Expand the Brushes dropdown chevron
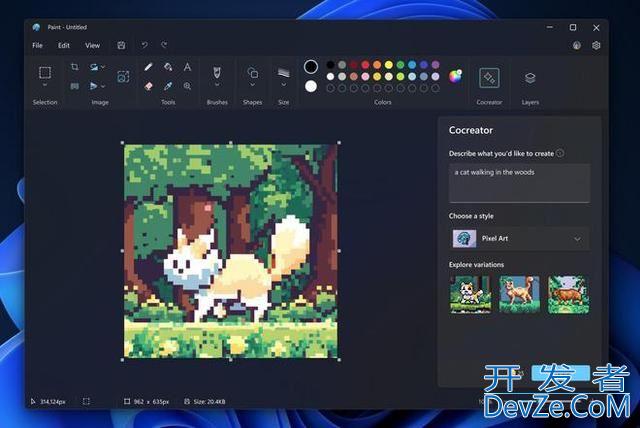 [217, 85]
